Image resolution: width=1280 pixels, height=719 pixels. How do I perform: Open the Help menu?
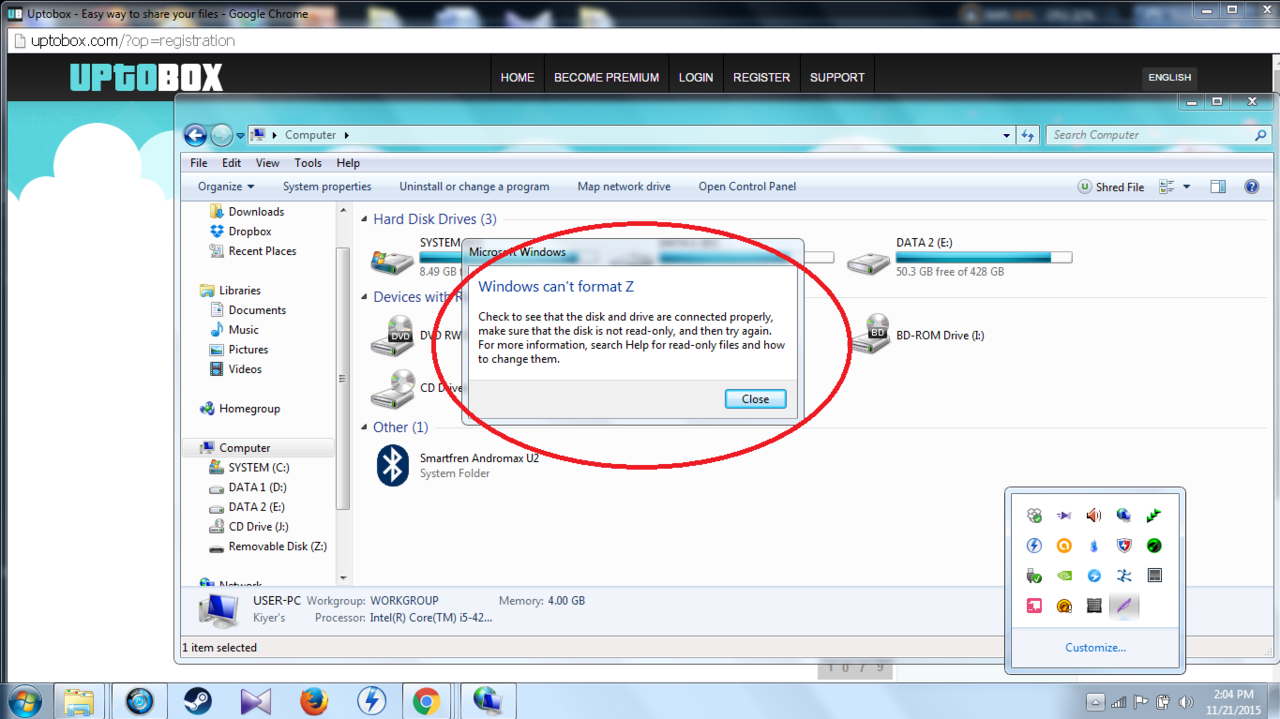click(x=348, y=163)
